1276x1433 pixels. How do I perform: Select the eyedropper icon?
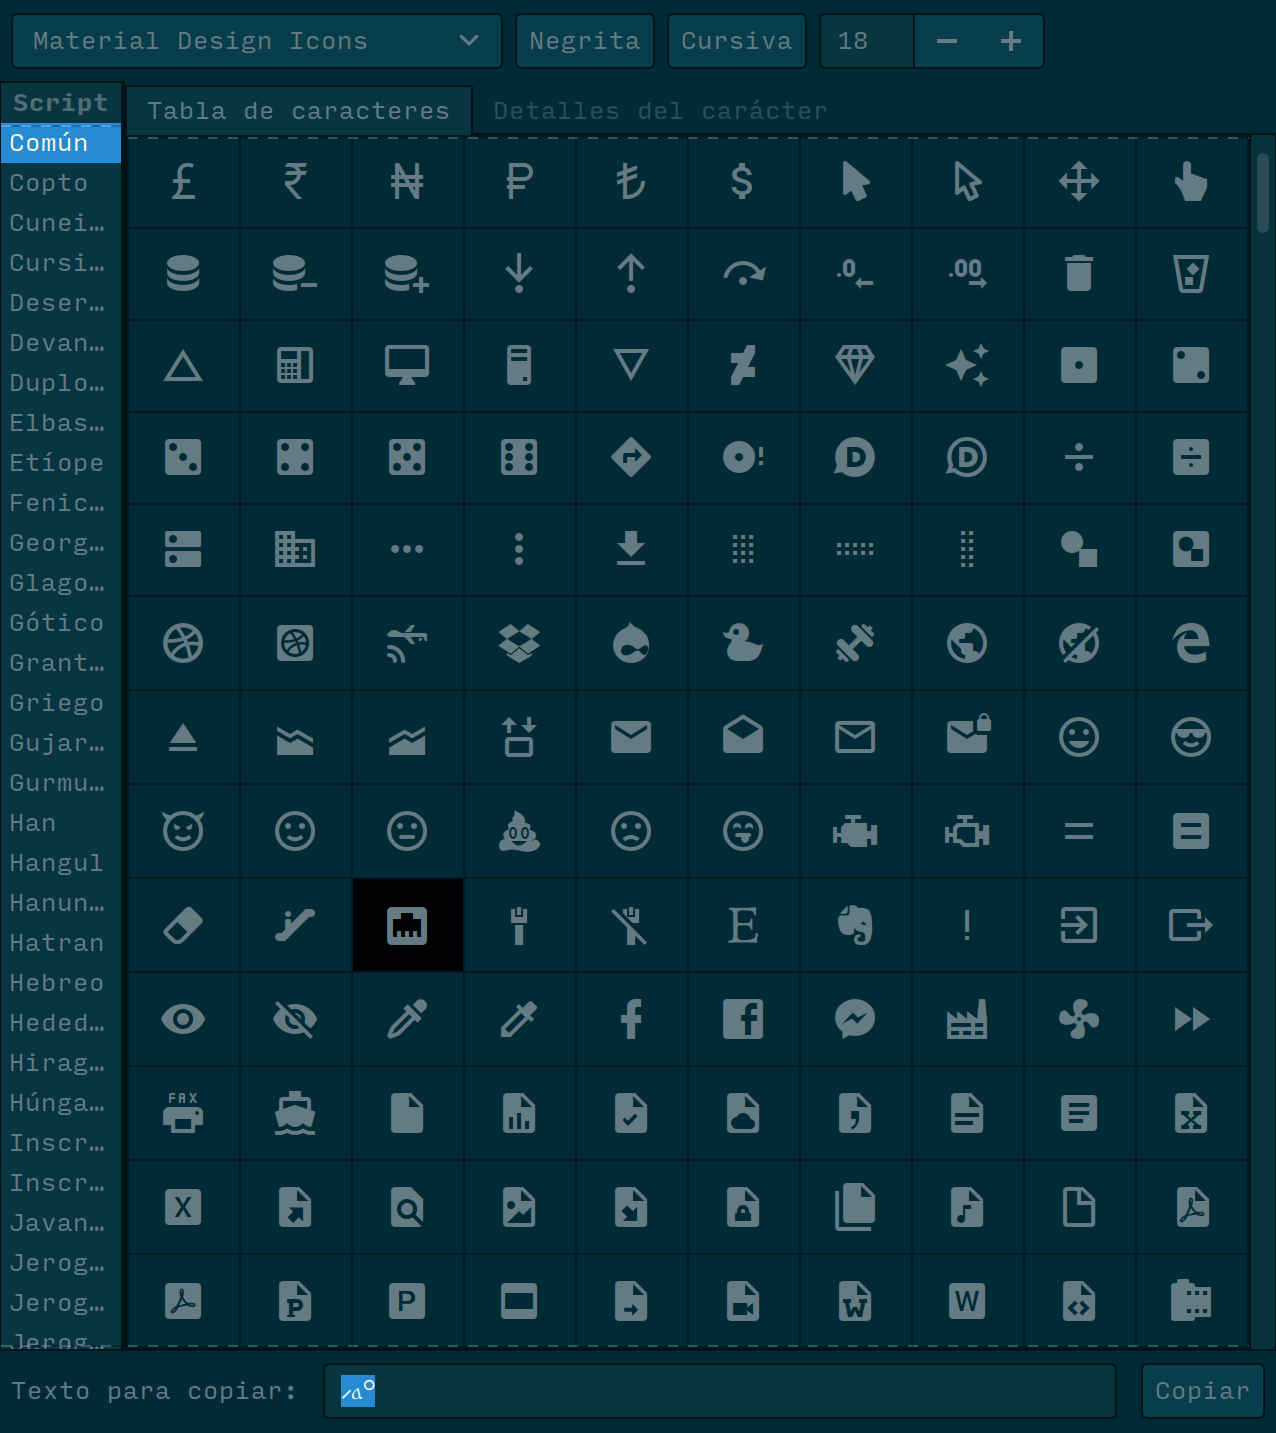click(407, 1019)
